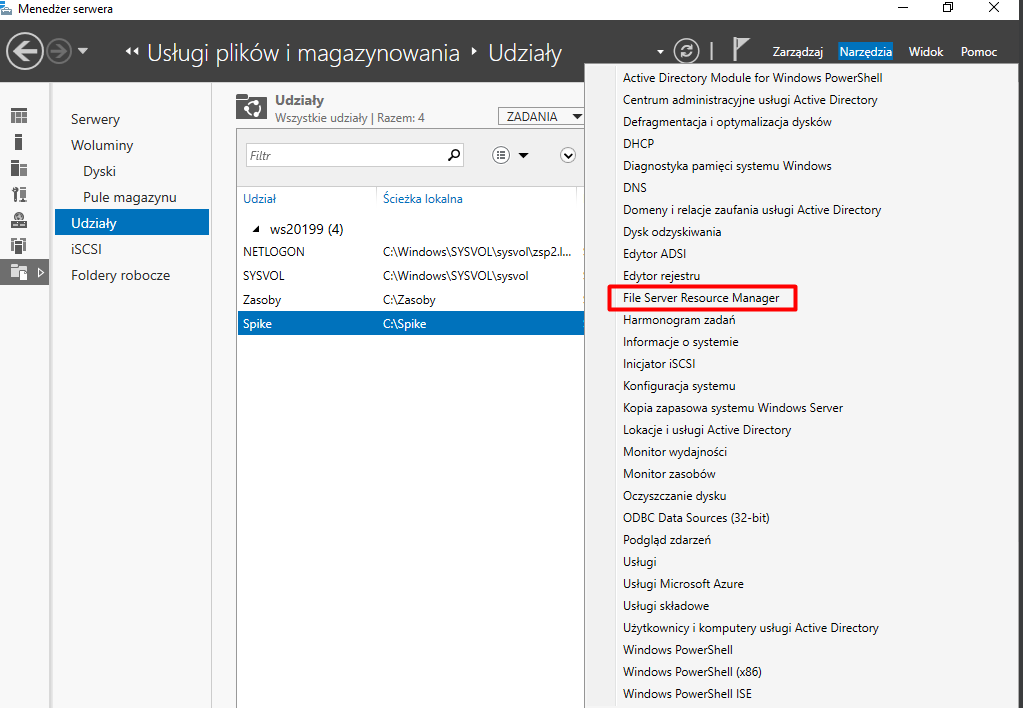Open the ZADANIA dropdown
This screenshot has height=708, width=1023.
click(x=541, y=117)
